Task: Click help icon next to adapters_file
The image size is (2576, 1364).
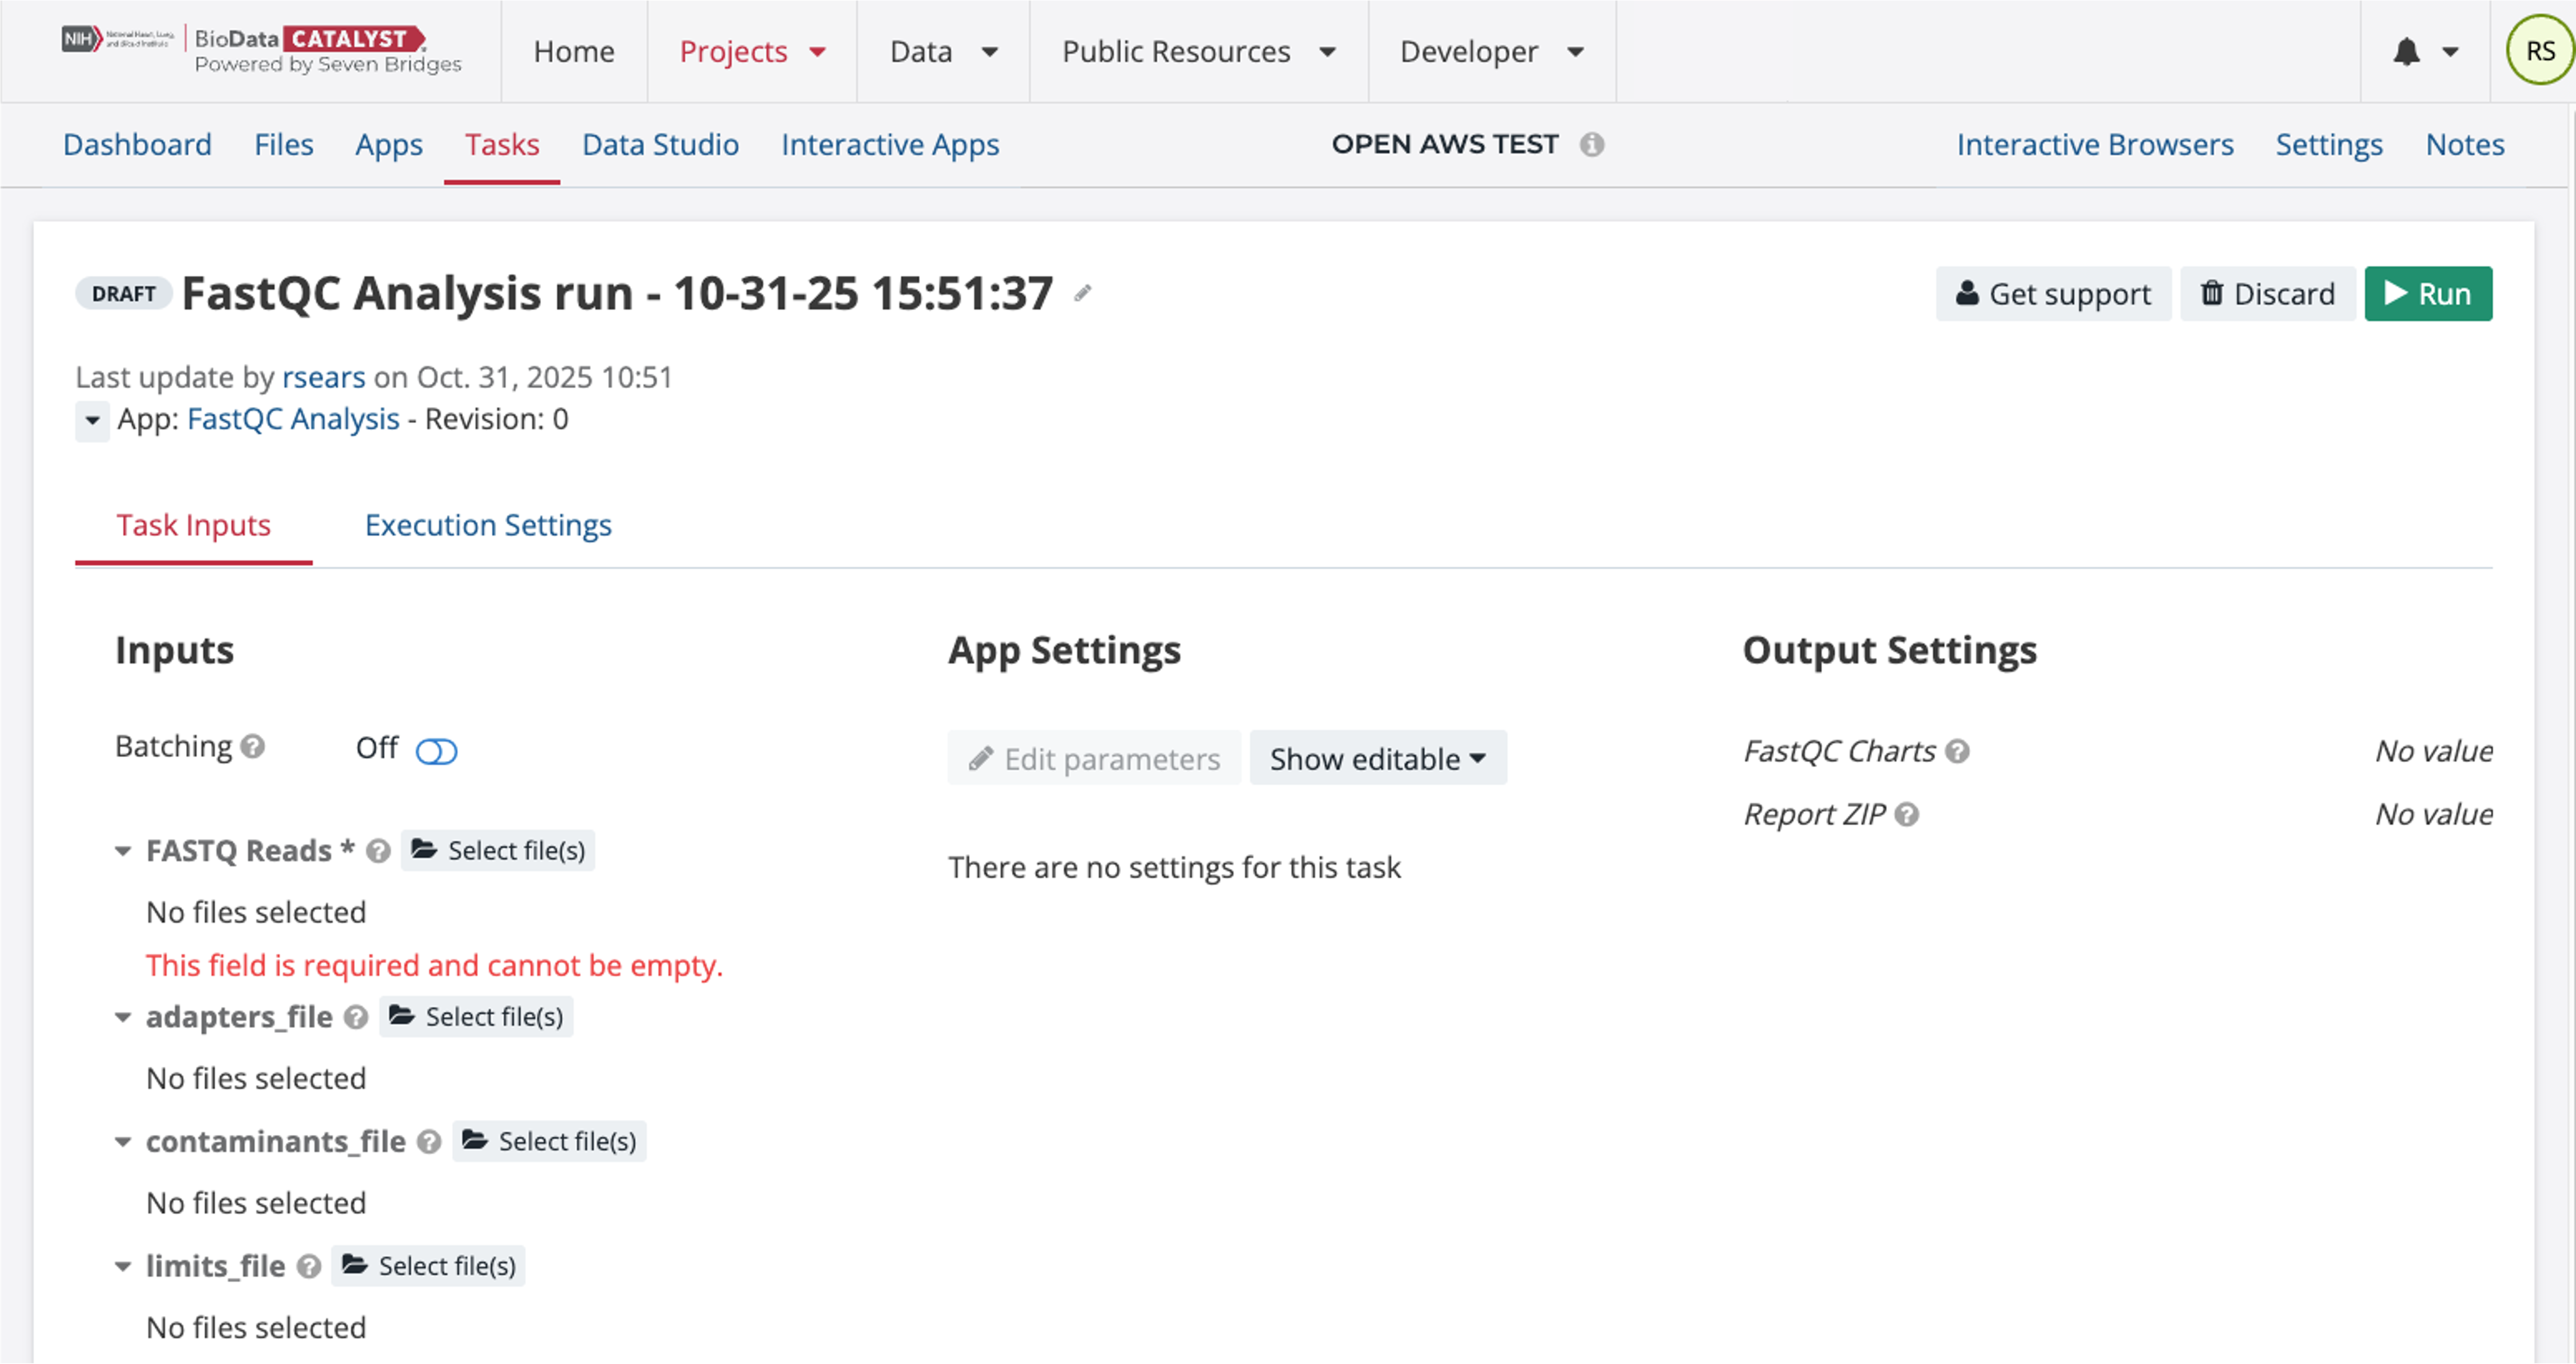Action: tap(356, 1017)
